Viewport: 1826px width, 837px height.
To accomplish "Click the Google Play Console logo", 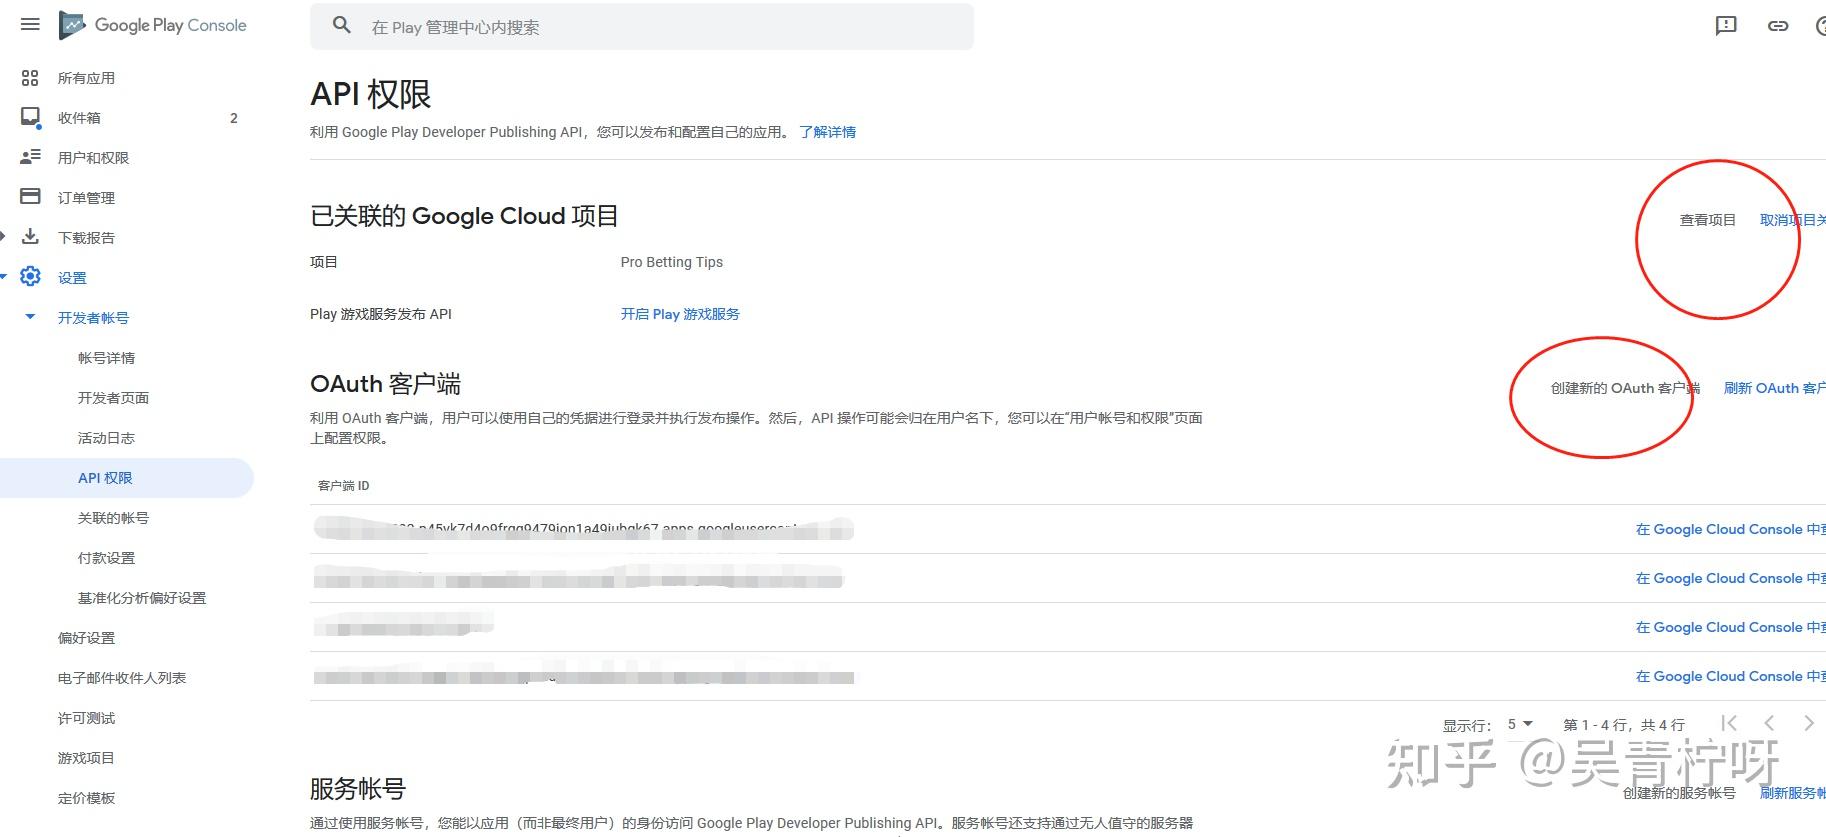I will point(153,25).
